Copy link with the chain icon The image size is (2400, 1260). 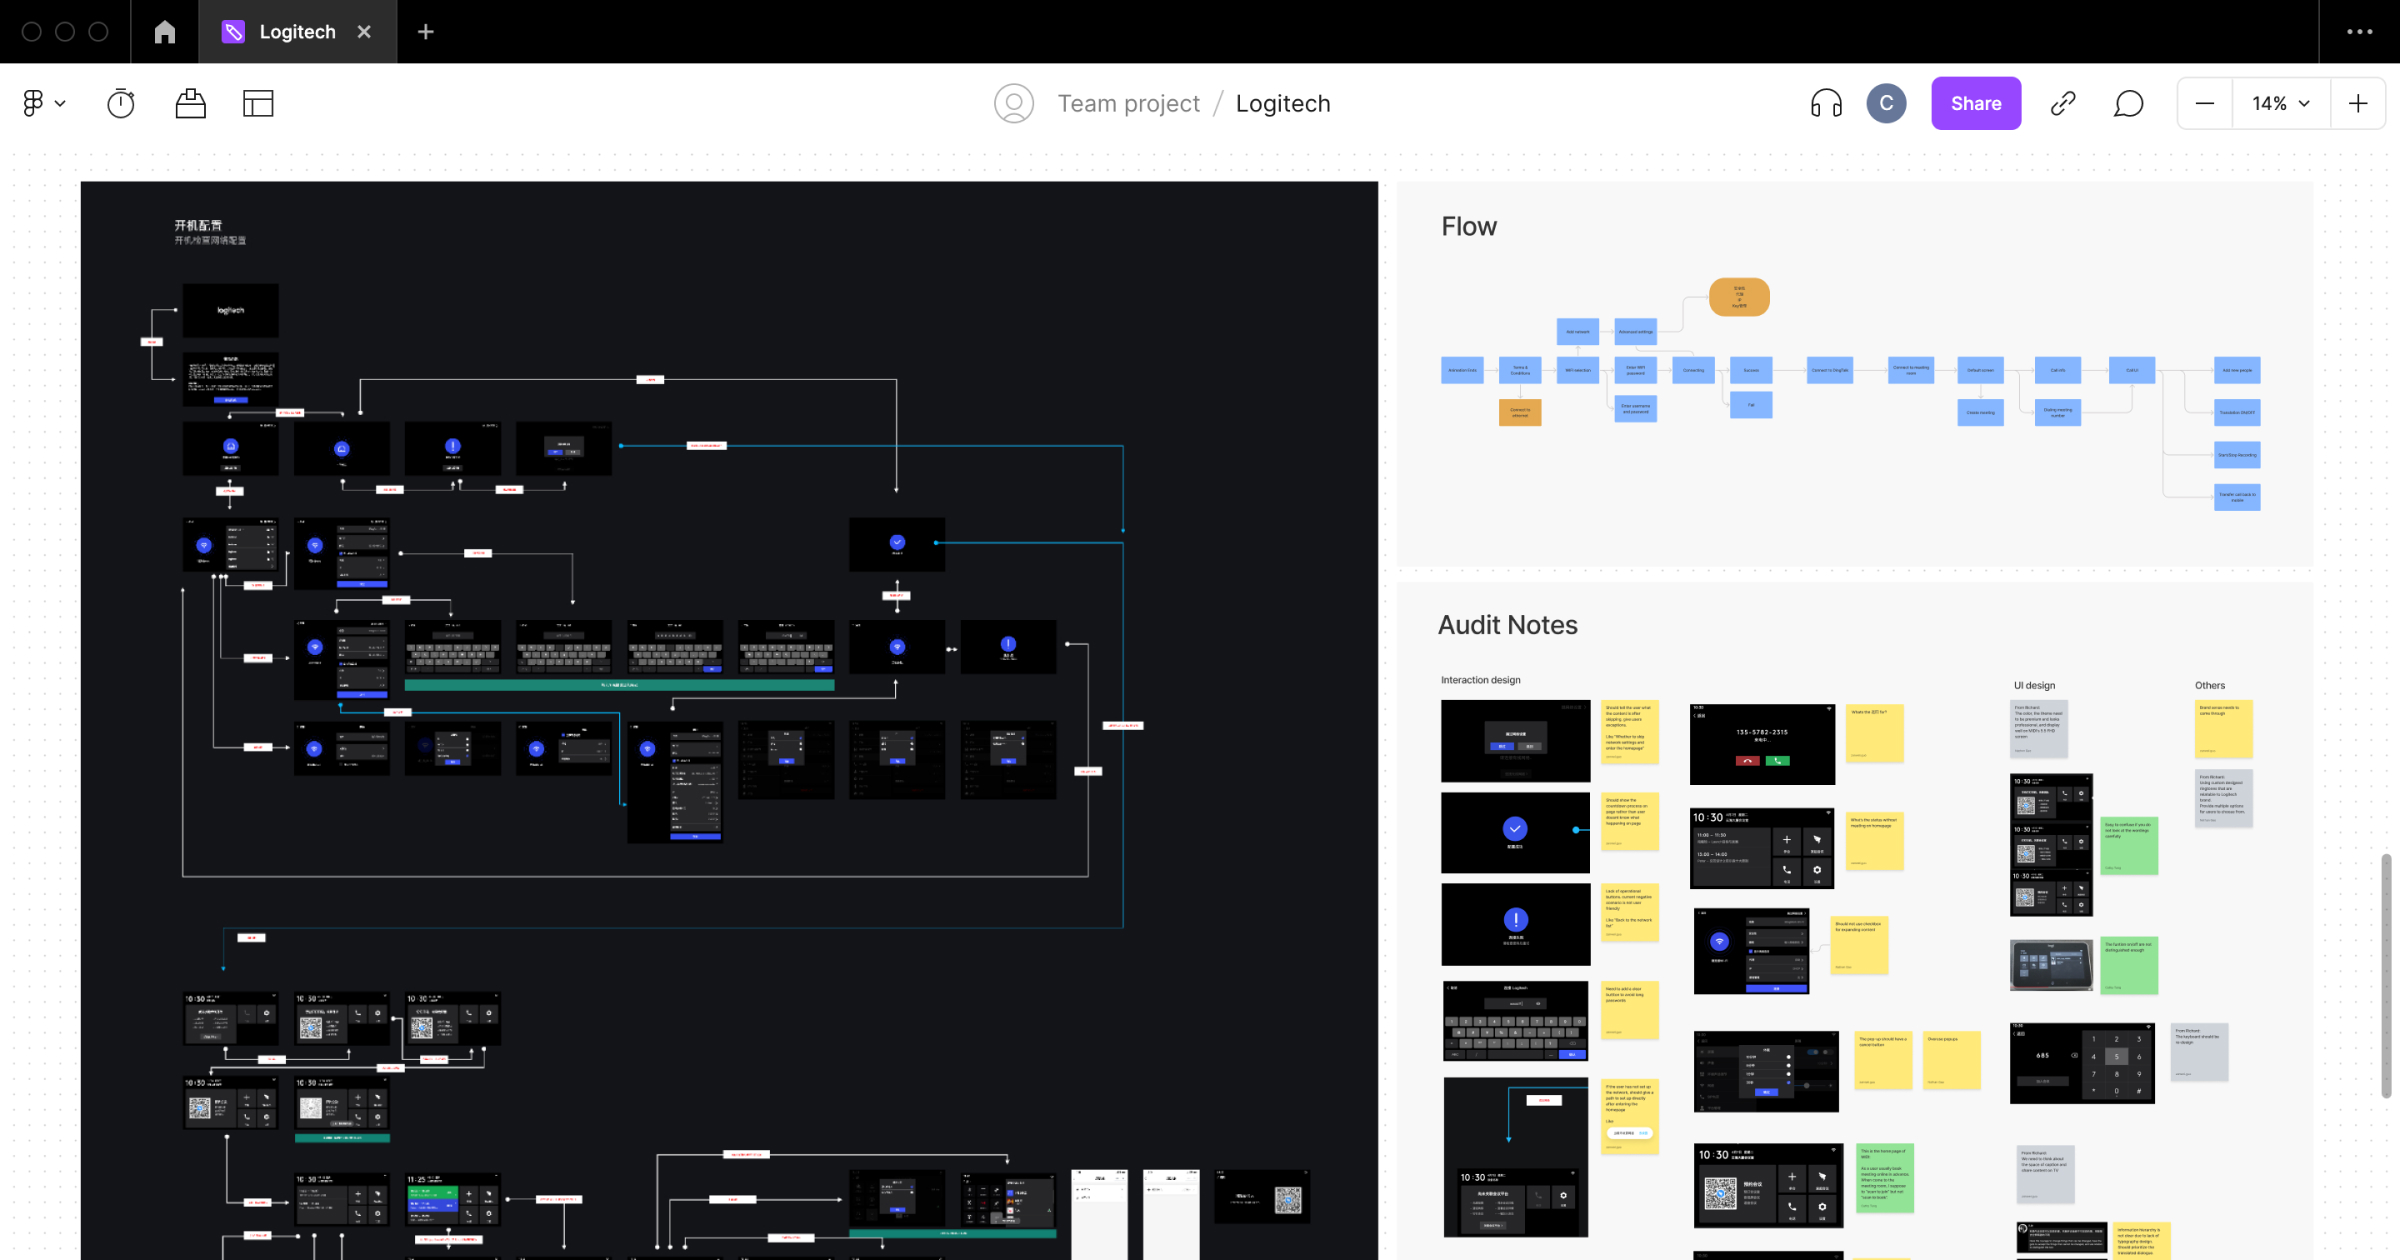coord(2063,103)
